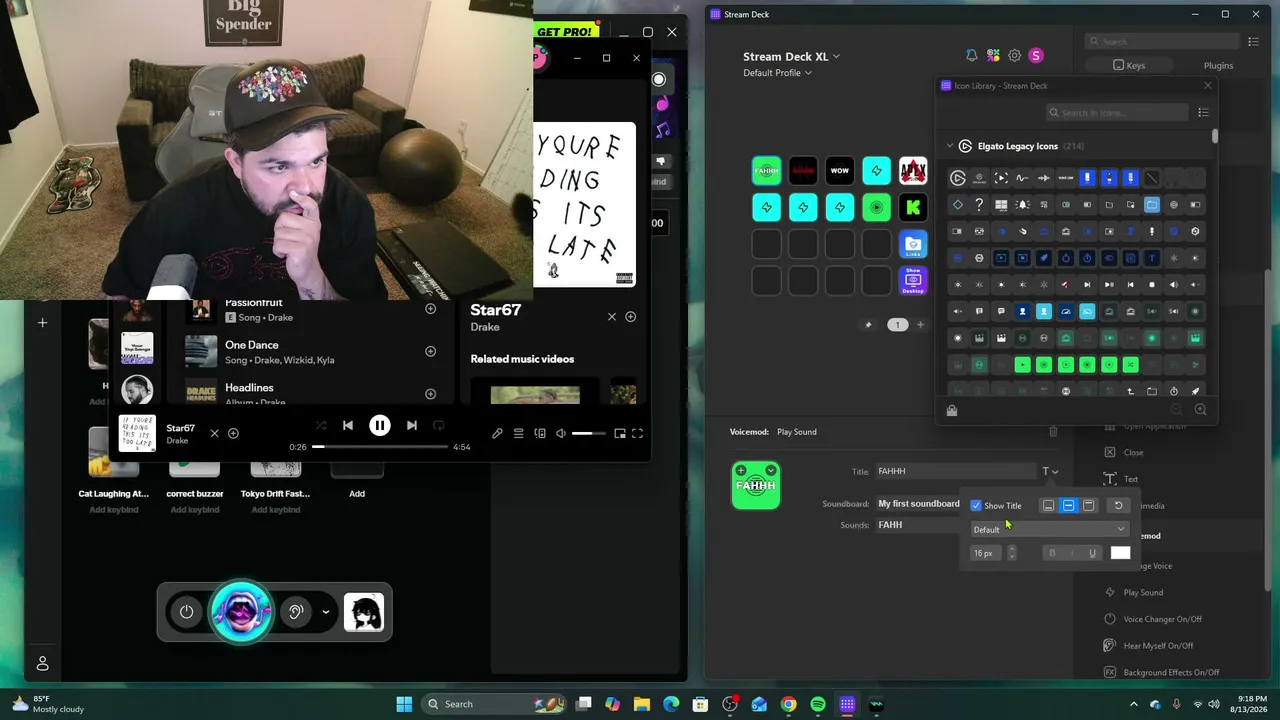Image resolution: width=1280 pixels, height=720 pixels.
Task: Select the Links folder key
Action: (x=913, y=244)
